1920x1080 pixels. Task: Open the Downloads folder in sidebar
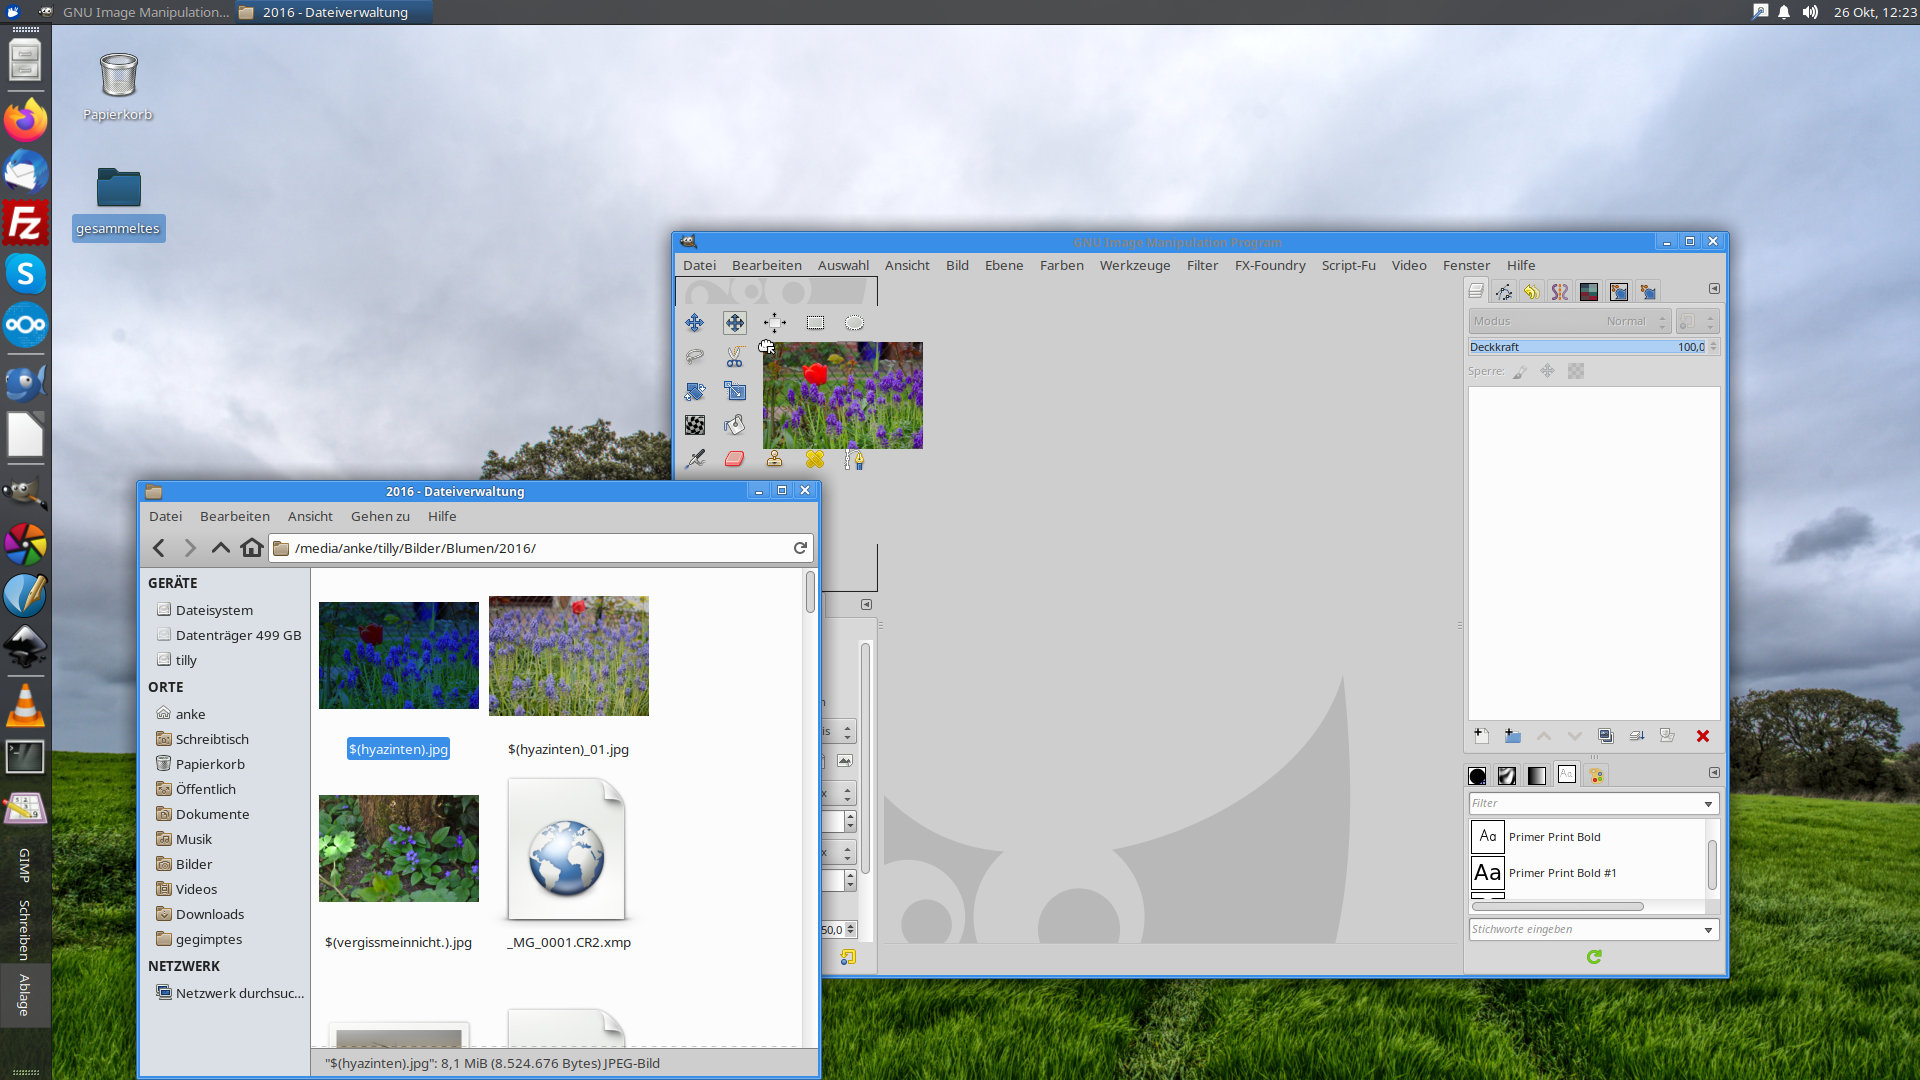tap(209, 914)
